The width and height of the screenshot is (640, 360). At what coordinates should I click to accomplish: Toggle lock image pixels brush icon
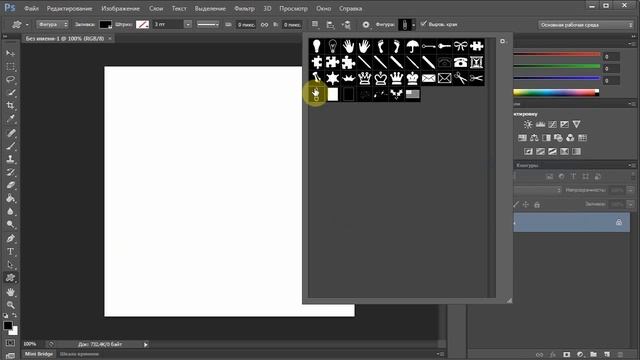[x=516, y=204]
